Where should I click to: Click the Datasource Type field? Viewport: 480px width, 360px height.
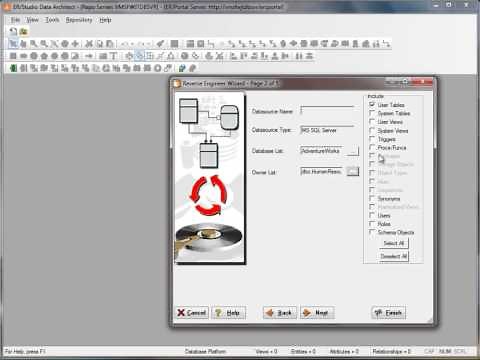pos(327,130)
